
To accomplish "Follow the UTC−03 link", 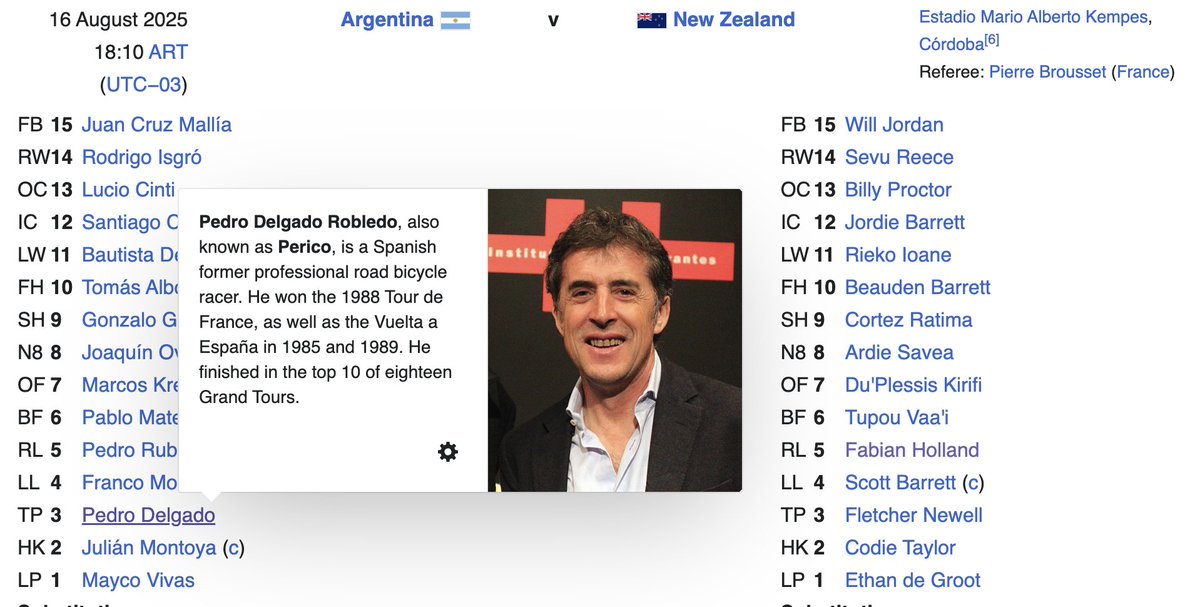I will pos(144,85).
